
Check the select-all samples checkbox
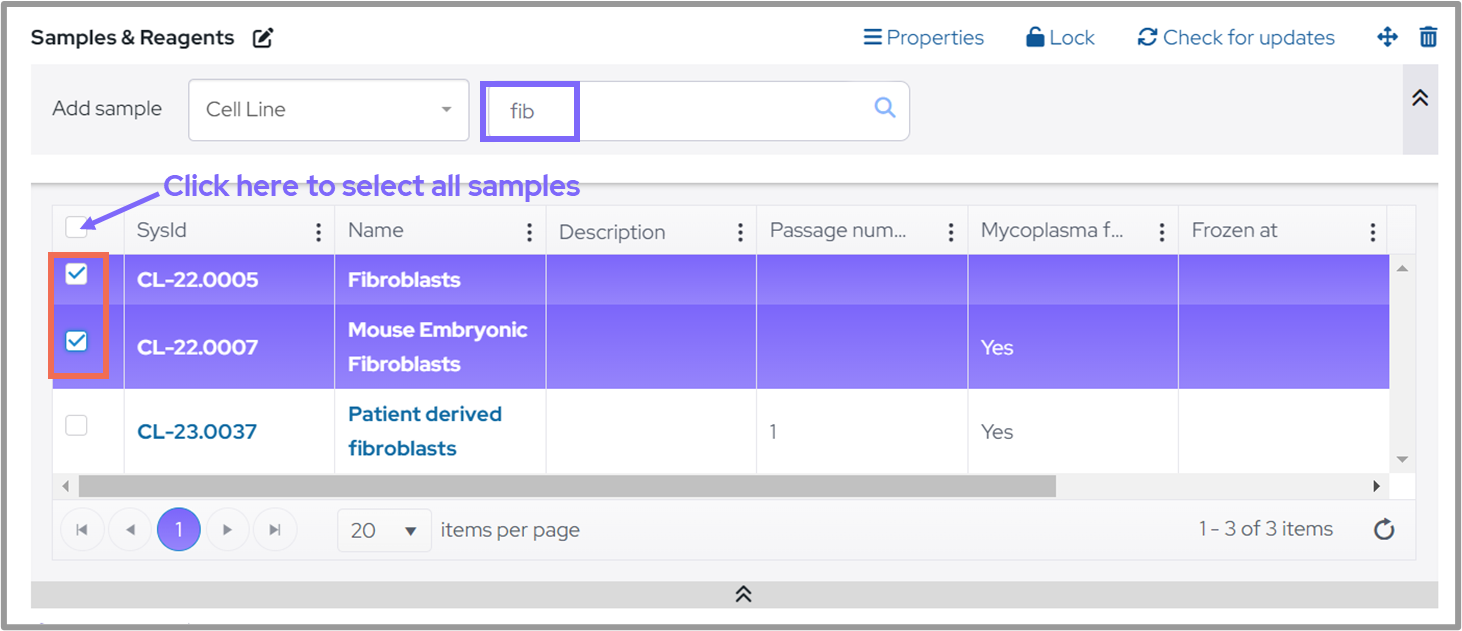tap(76, 228)
